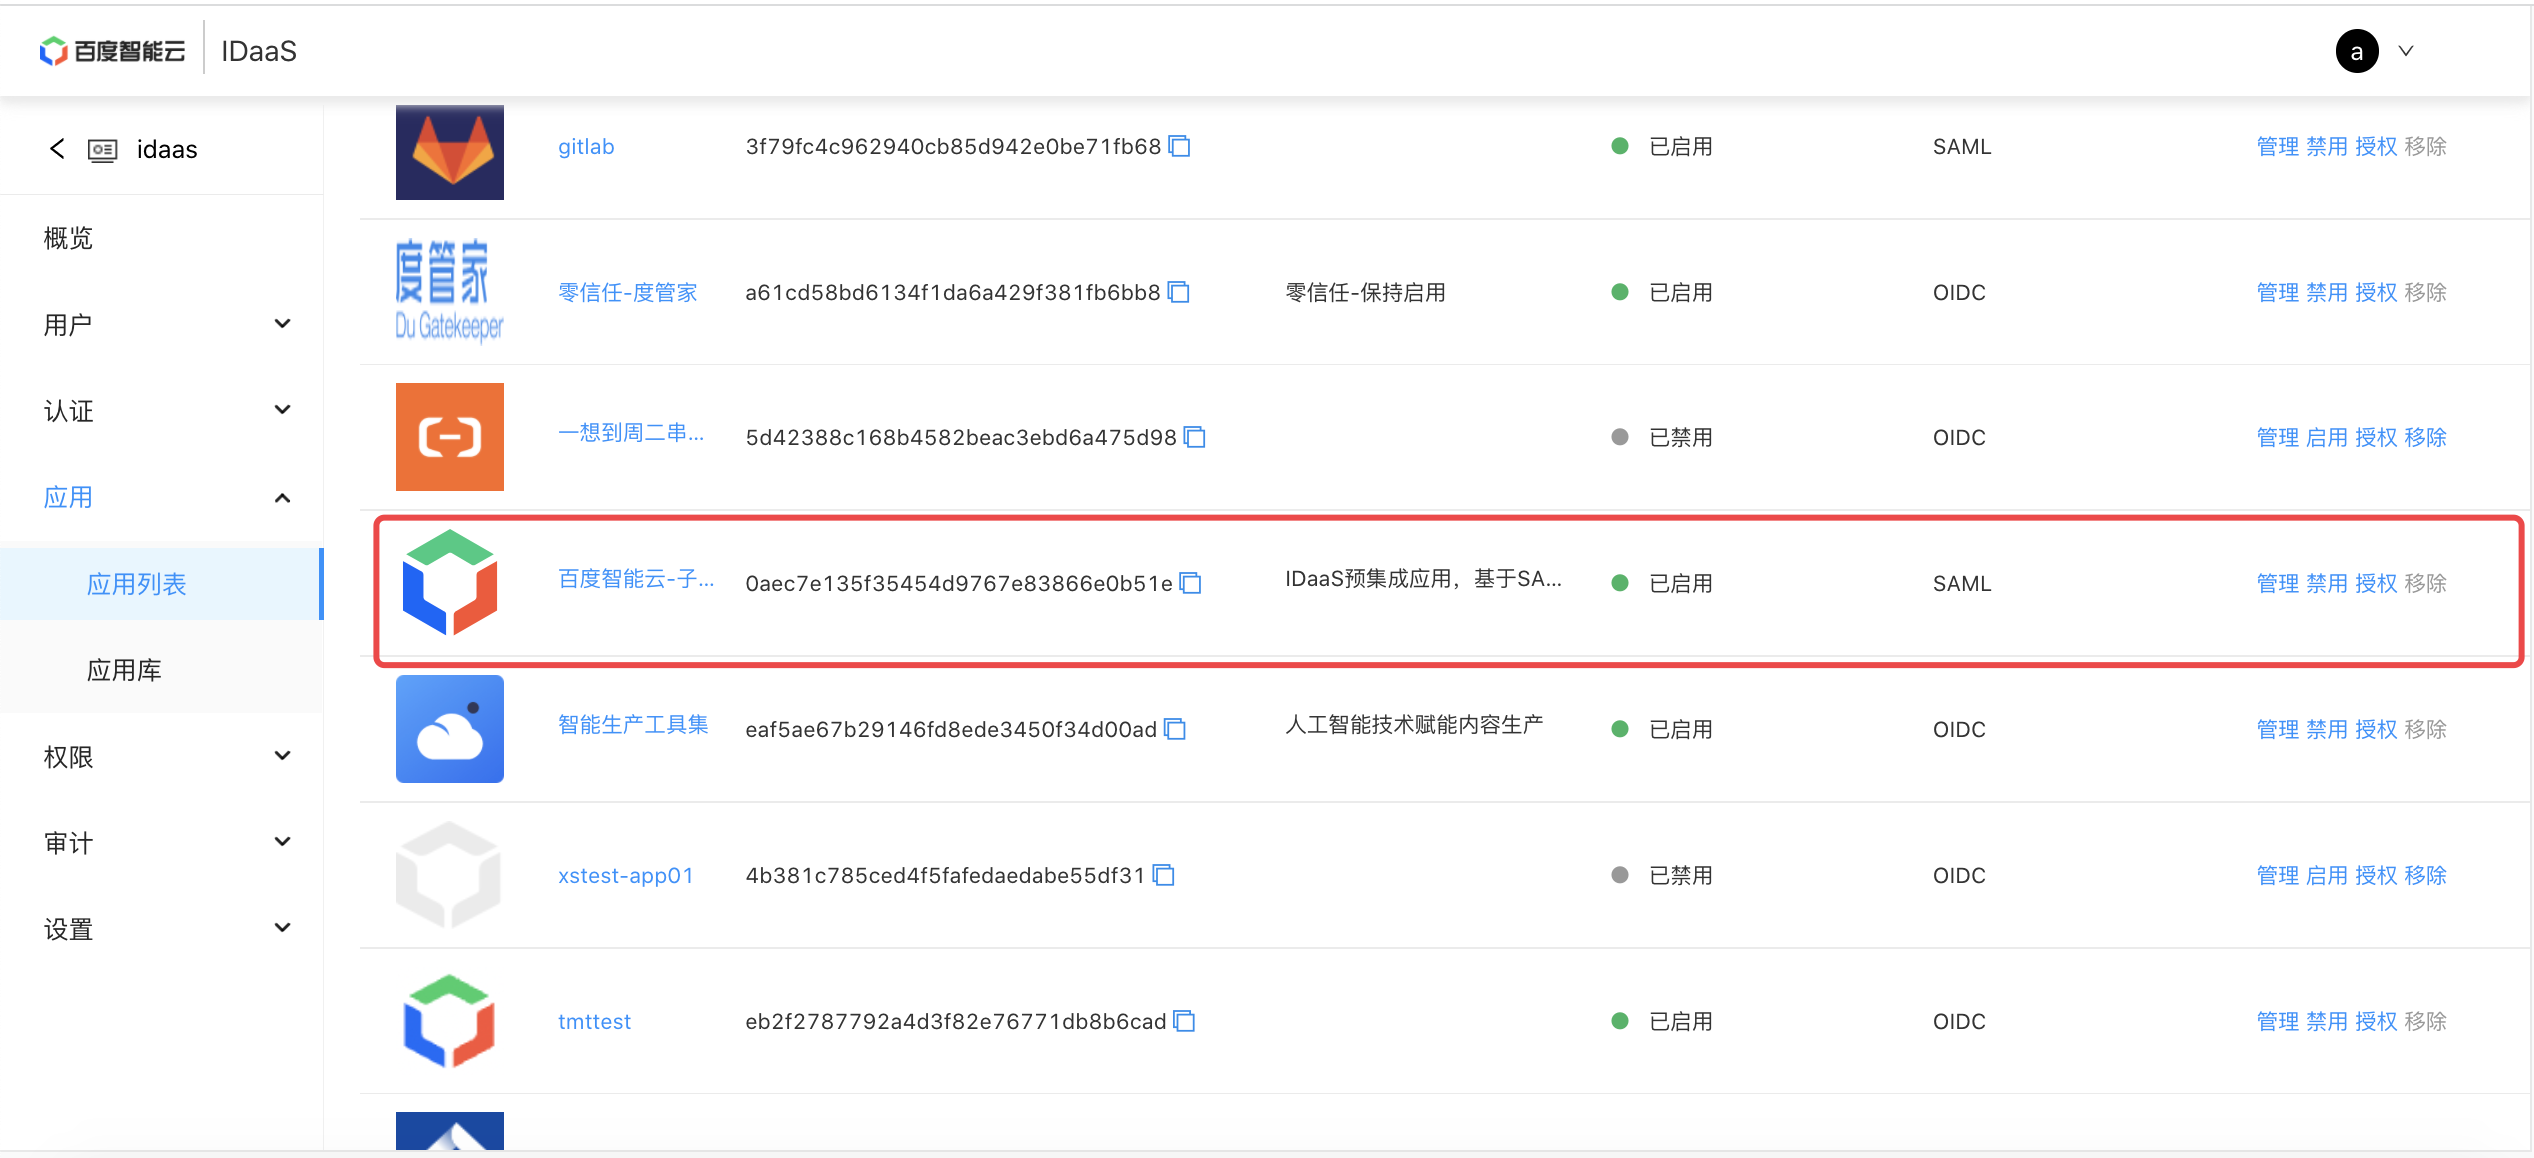Click the 百度智能云-子 app logo
The width and height of the screenshot is (2534, 1158).
[450, 583]
